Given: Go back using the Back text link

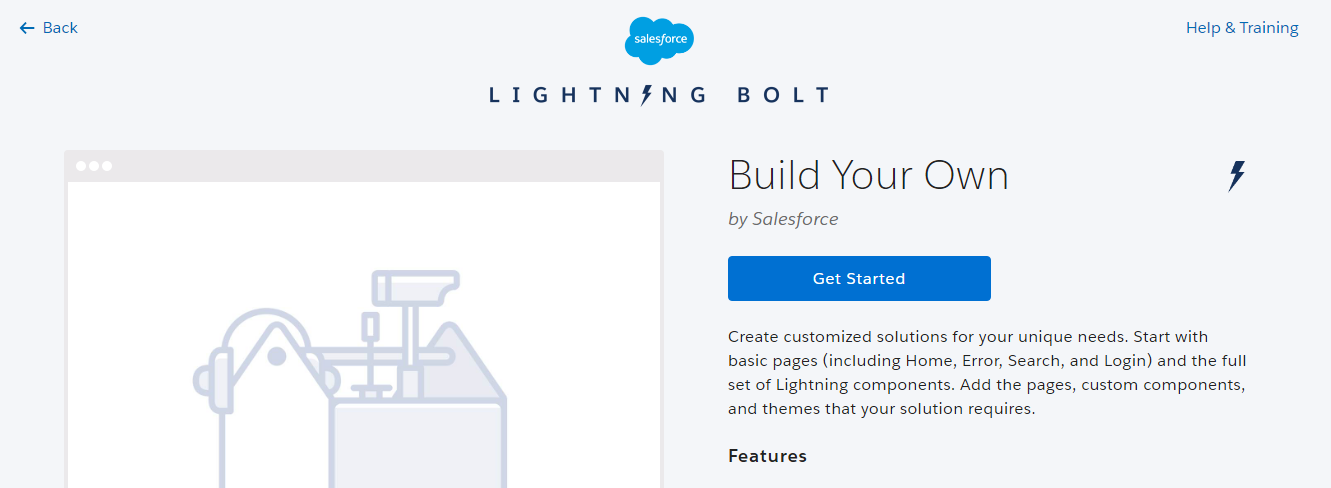Looking at the screenshot, I should click(x=60, y=28).
